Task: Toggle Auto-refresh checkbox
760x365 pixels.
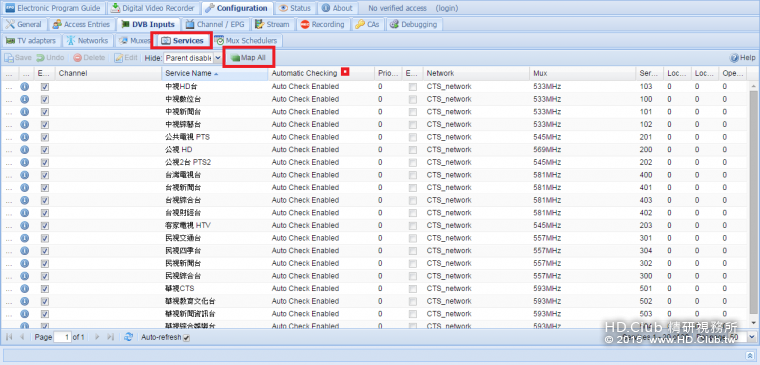Action: click(x=186, y=337)
